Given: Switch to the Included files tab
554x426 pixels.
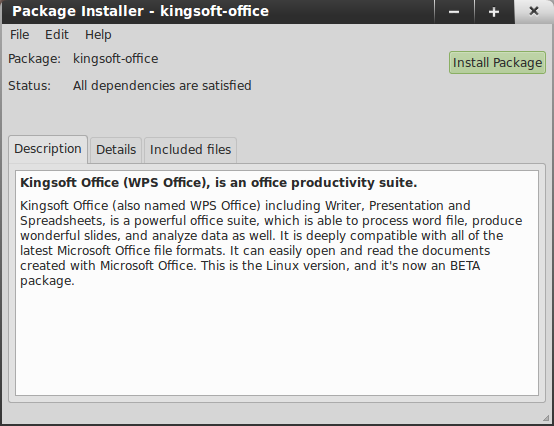Looking at the screenshot, I should [190, 150].
